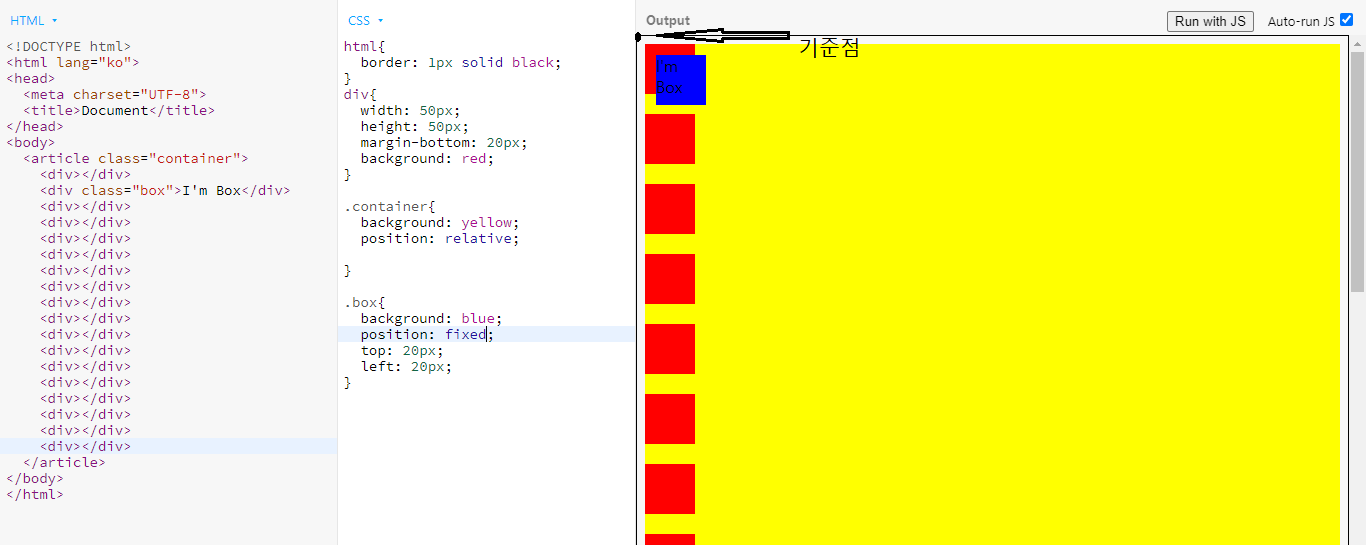This screenshot has width=1366, height=545.
Task: Click the ".container{" selector line
Action: coord(390,206)
